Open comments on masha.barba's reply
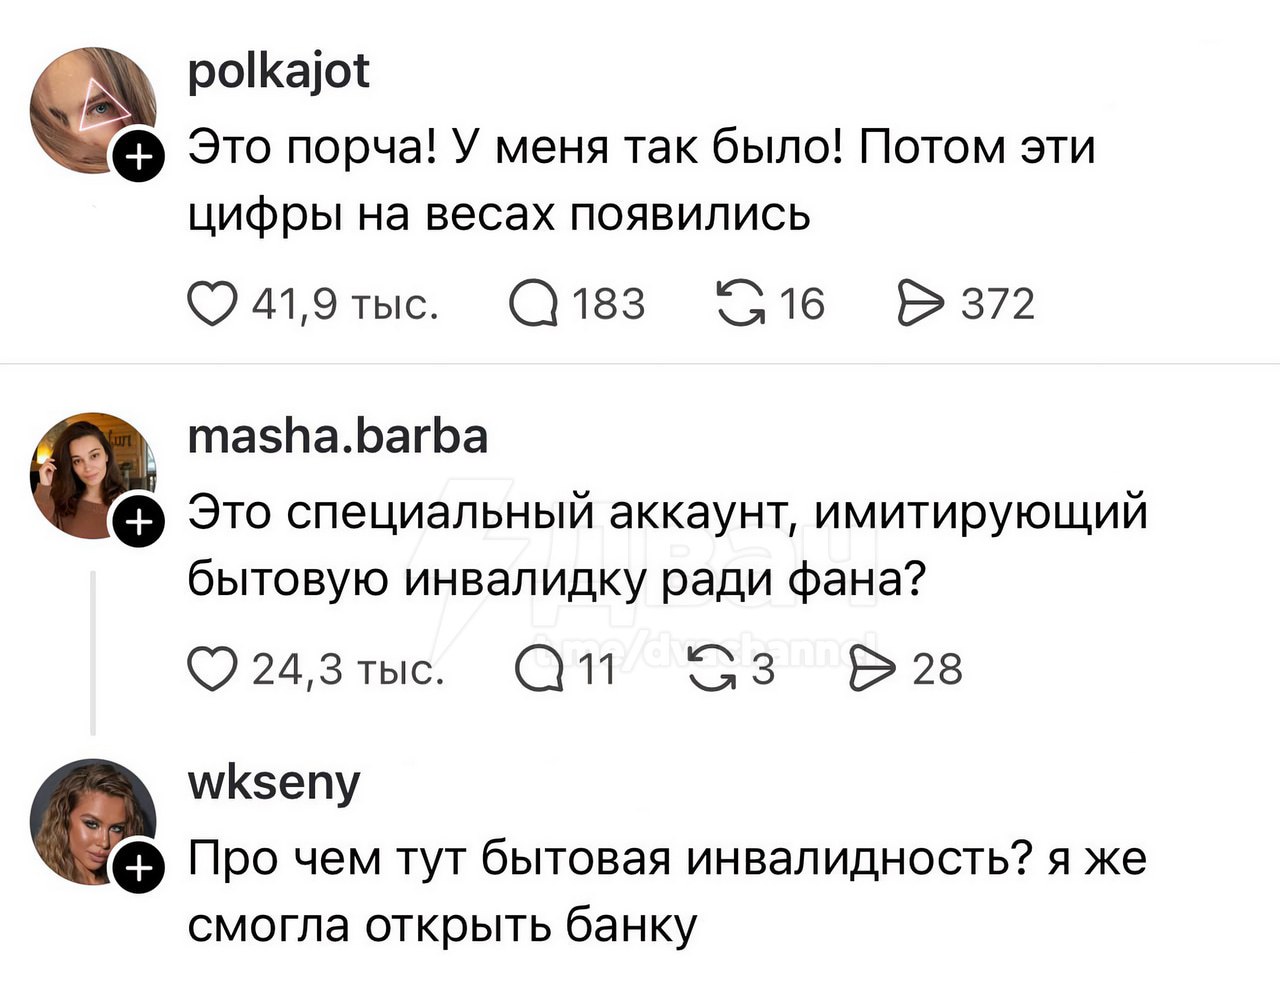 [x=536, y=669]
